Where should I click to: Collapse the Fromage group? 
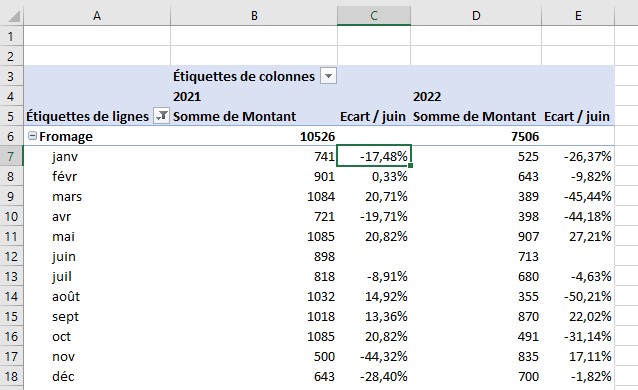tap(32, 136)
